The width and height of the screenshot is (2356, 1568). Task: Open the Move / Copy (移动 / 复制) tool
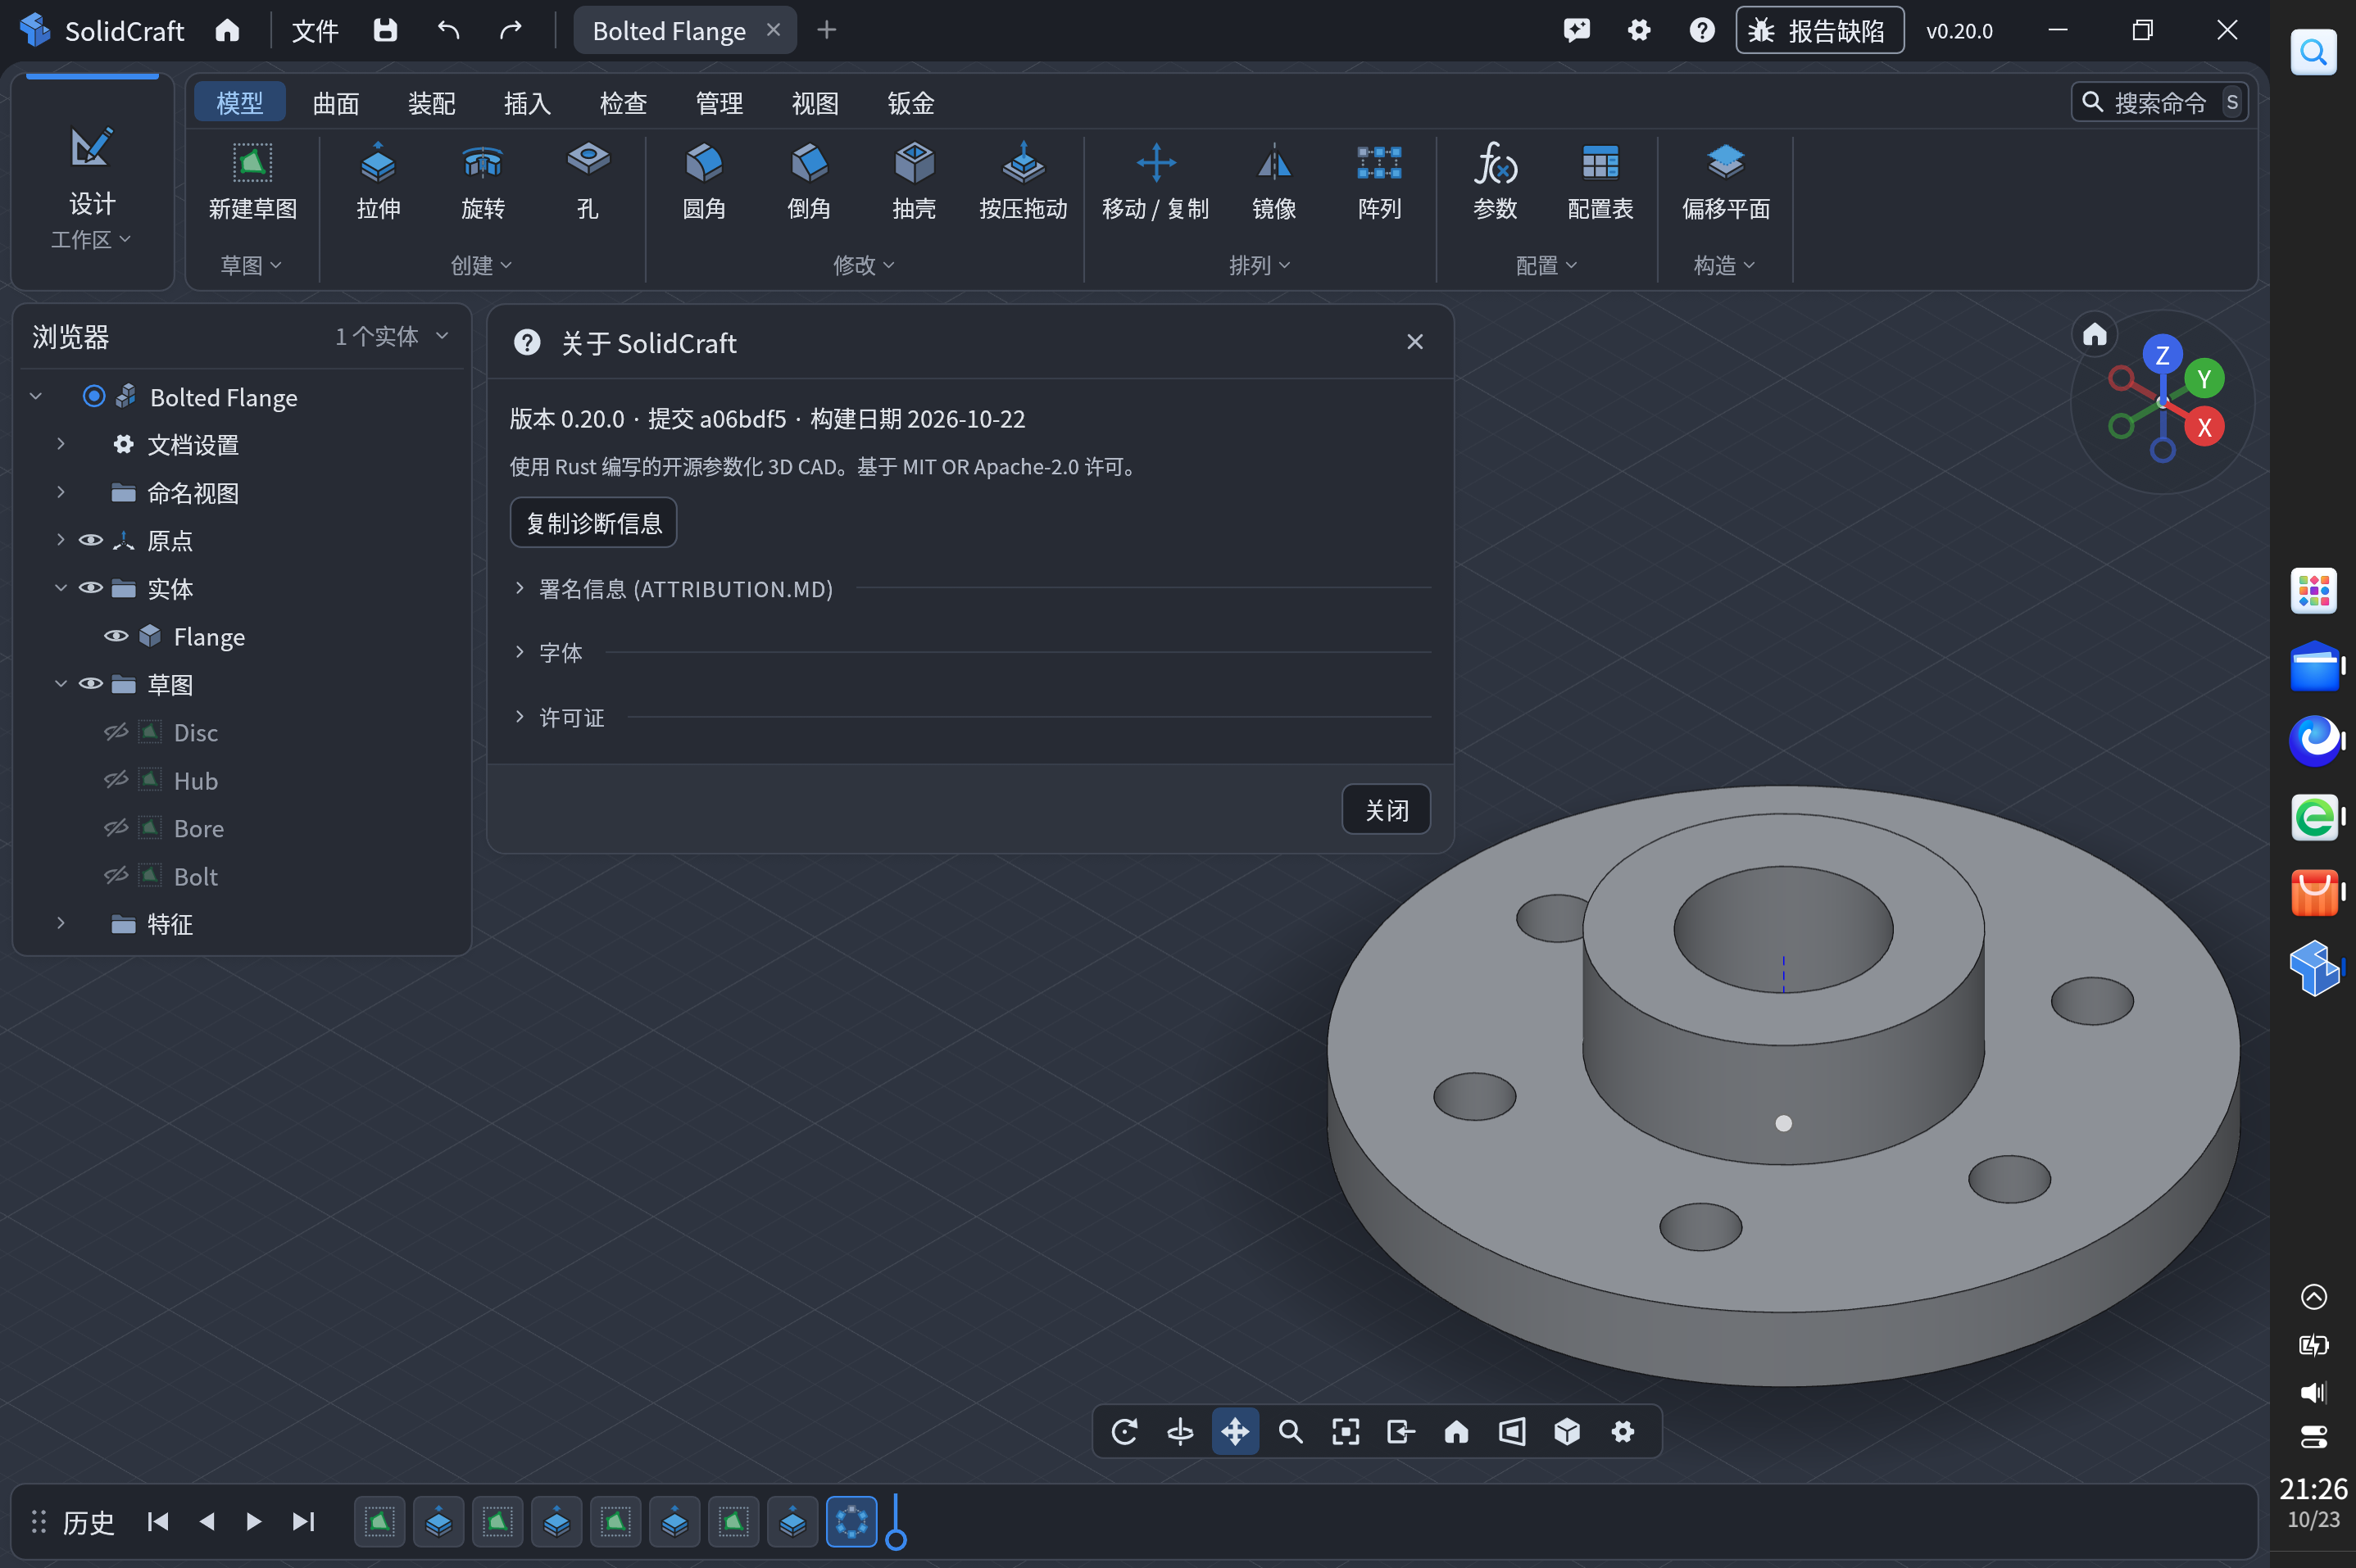tap(1155, 182)
